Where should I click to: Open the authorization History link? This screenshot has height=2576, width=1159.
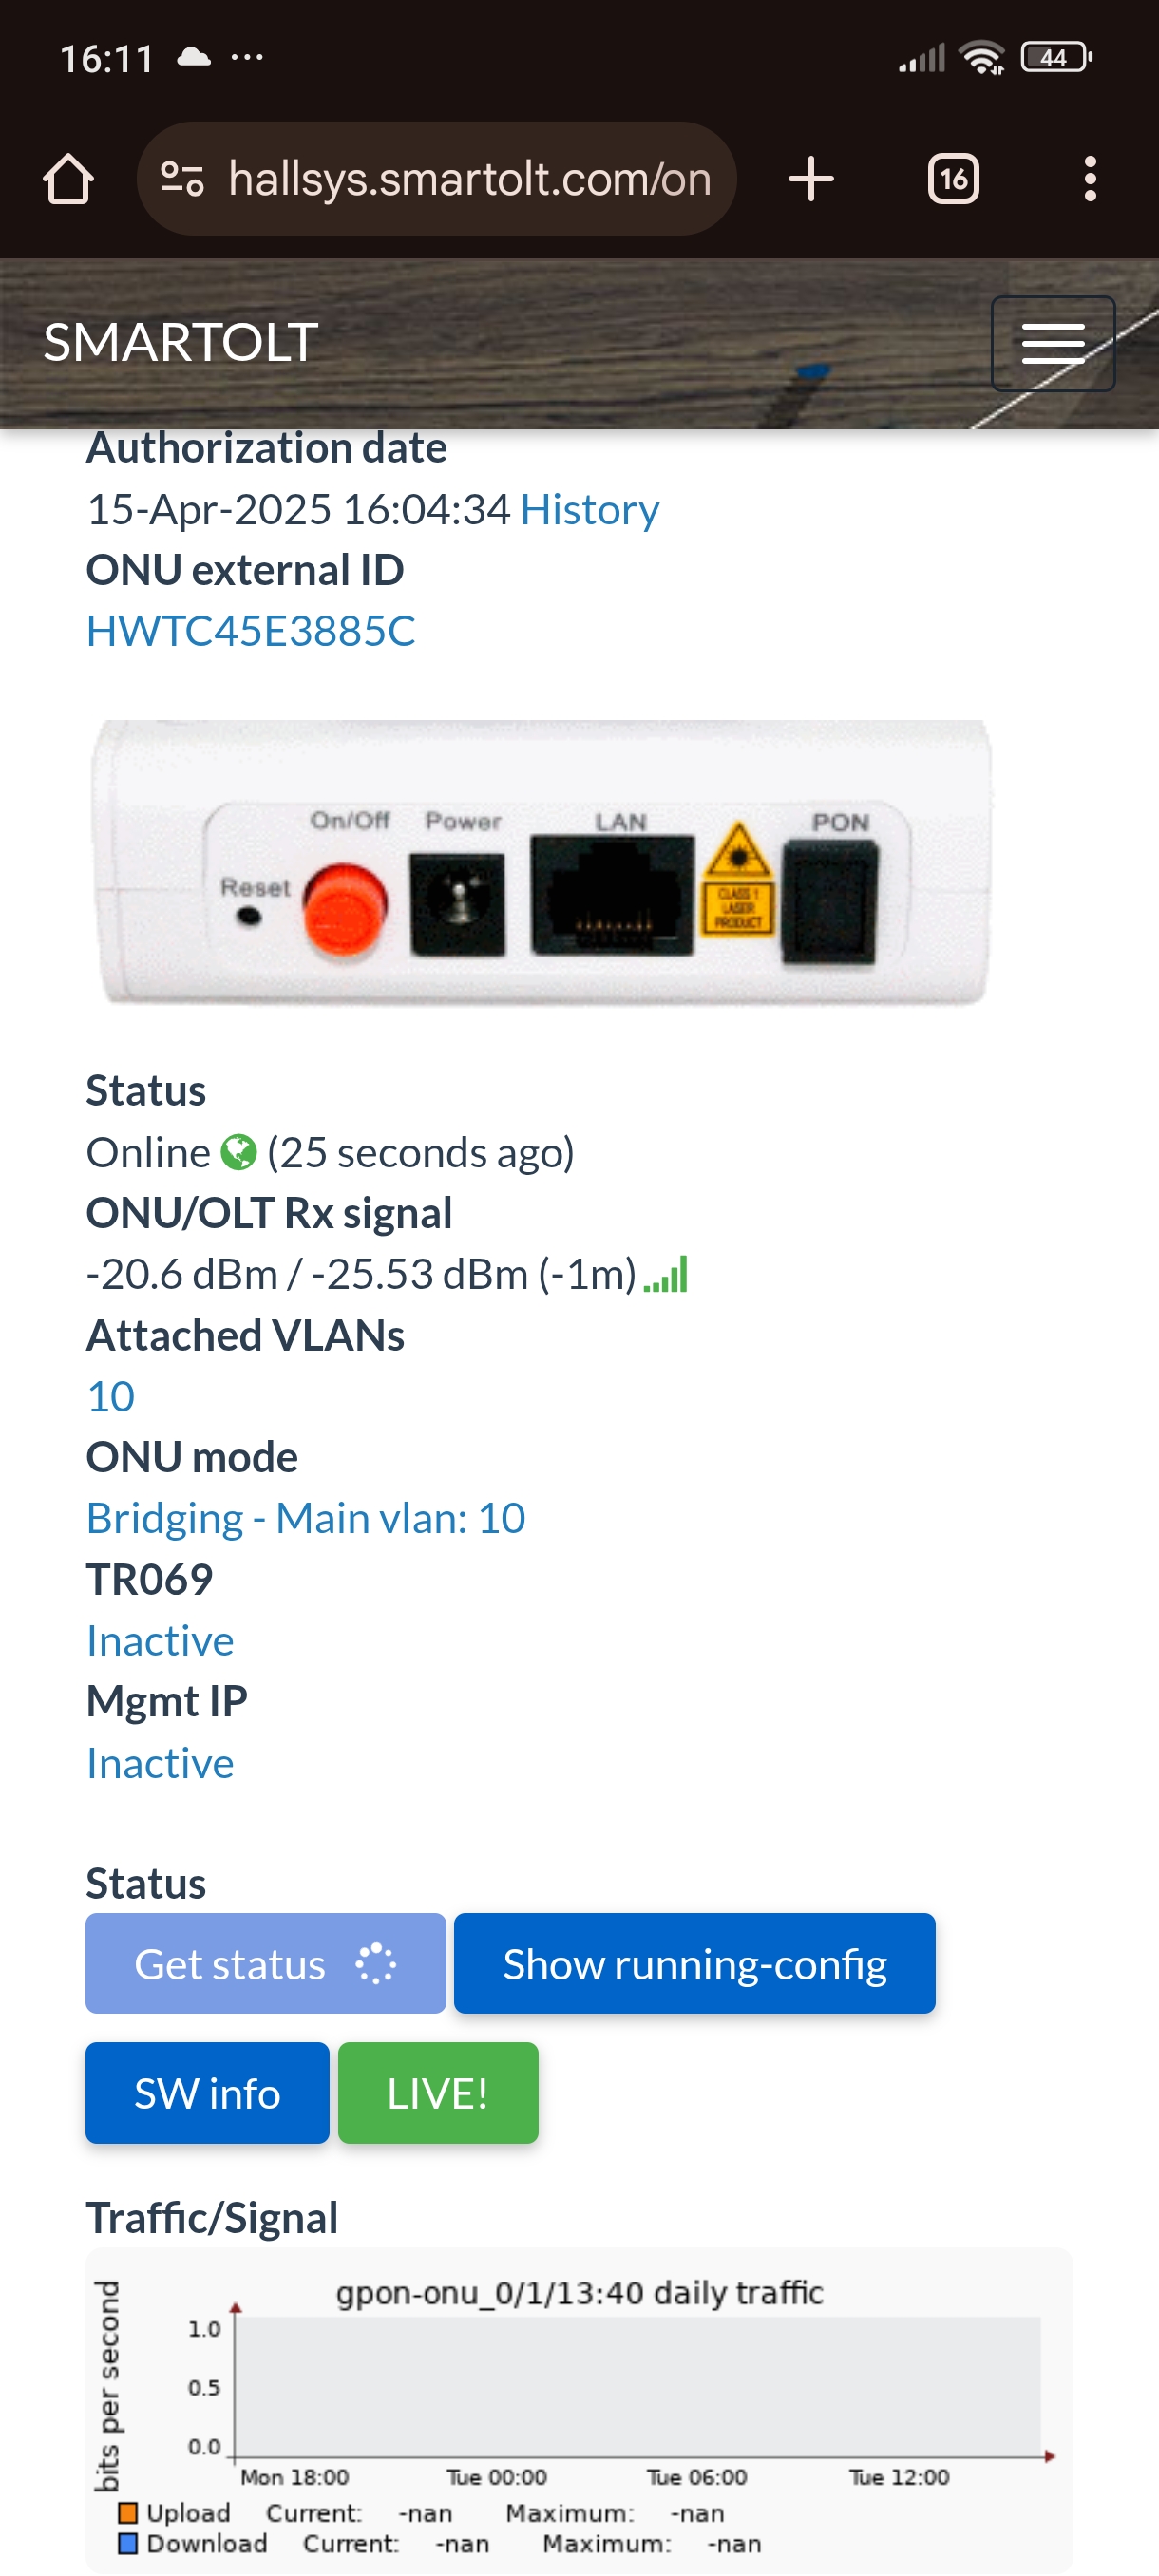click(x=589, y=509)
